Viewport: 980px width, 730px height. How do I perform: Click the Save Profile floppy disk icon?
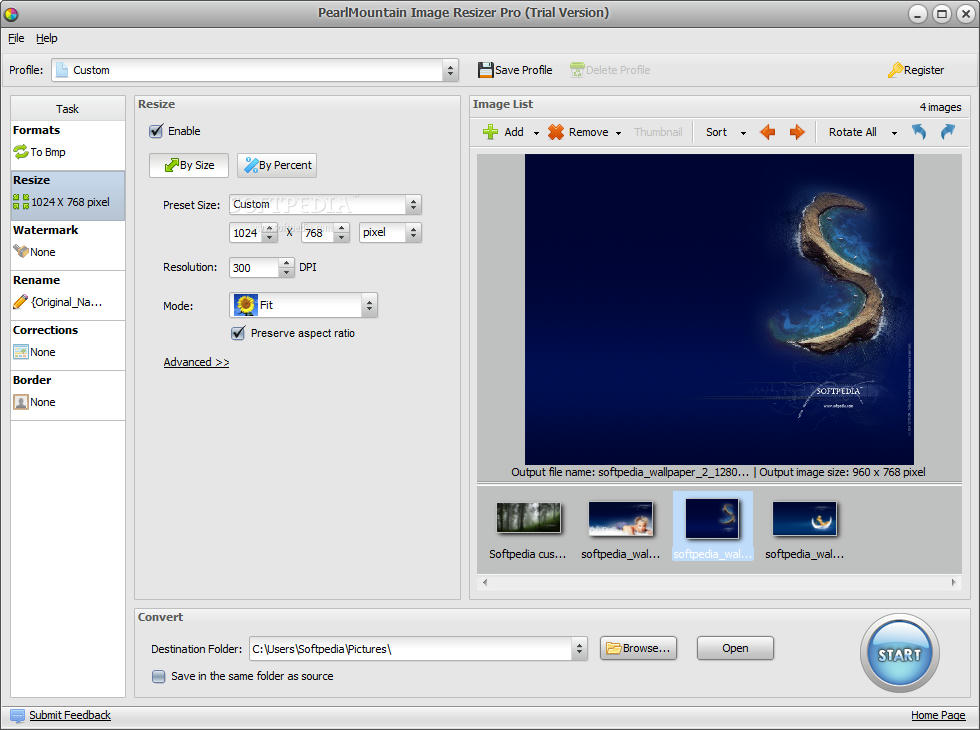click(x=486, y=70)
